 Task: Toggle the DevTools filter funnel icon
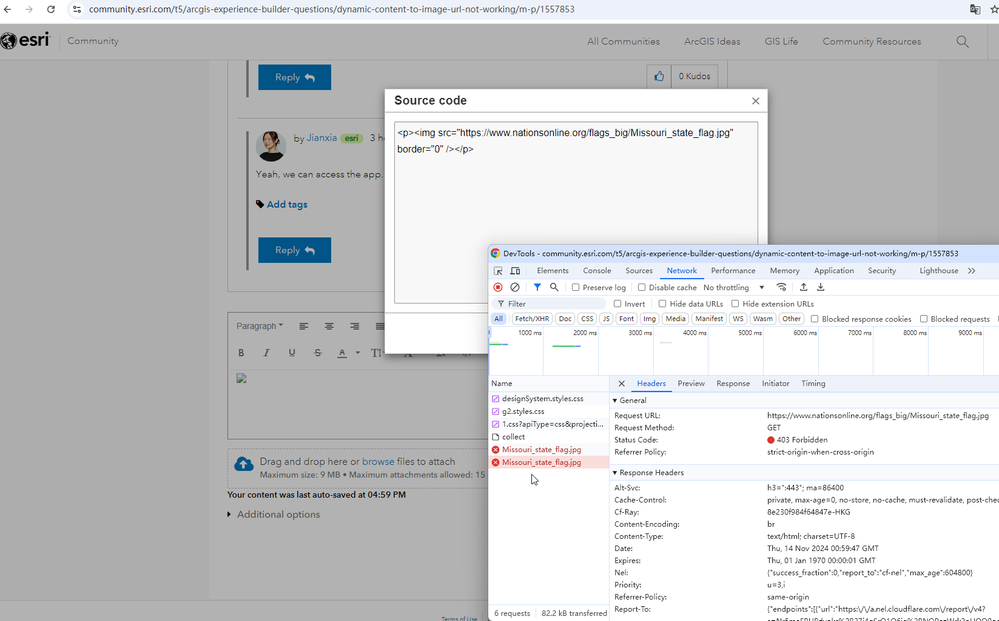click(x=537, y=287)
